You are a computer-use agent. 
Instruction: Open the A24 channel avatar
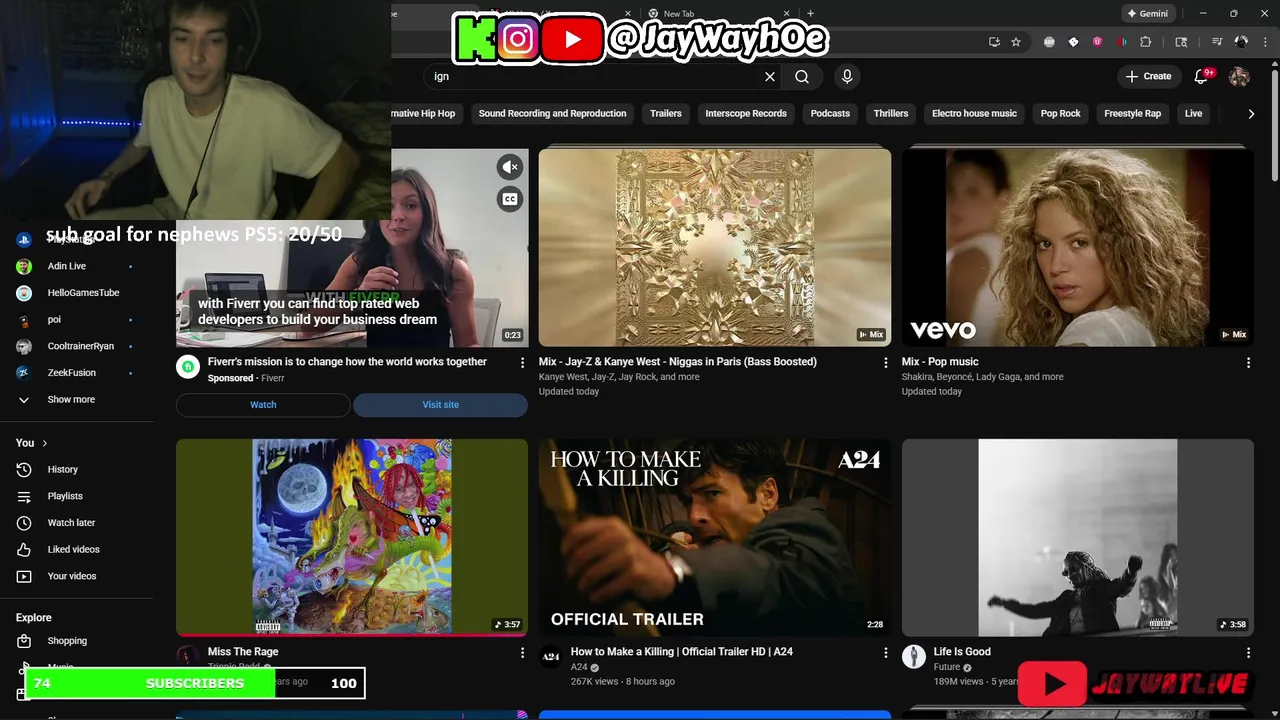551,656
